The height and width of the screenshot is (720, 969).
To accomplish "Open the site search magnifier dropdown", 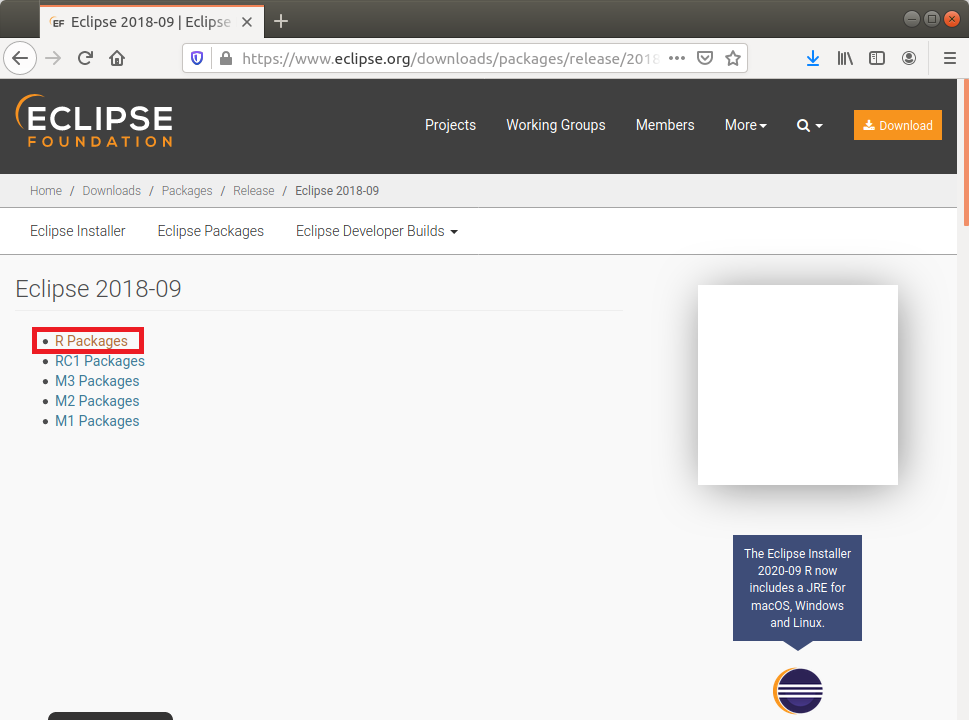I will tap(810, 125).
